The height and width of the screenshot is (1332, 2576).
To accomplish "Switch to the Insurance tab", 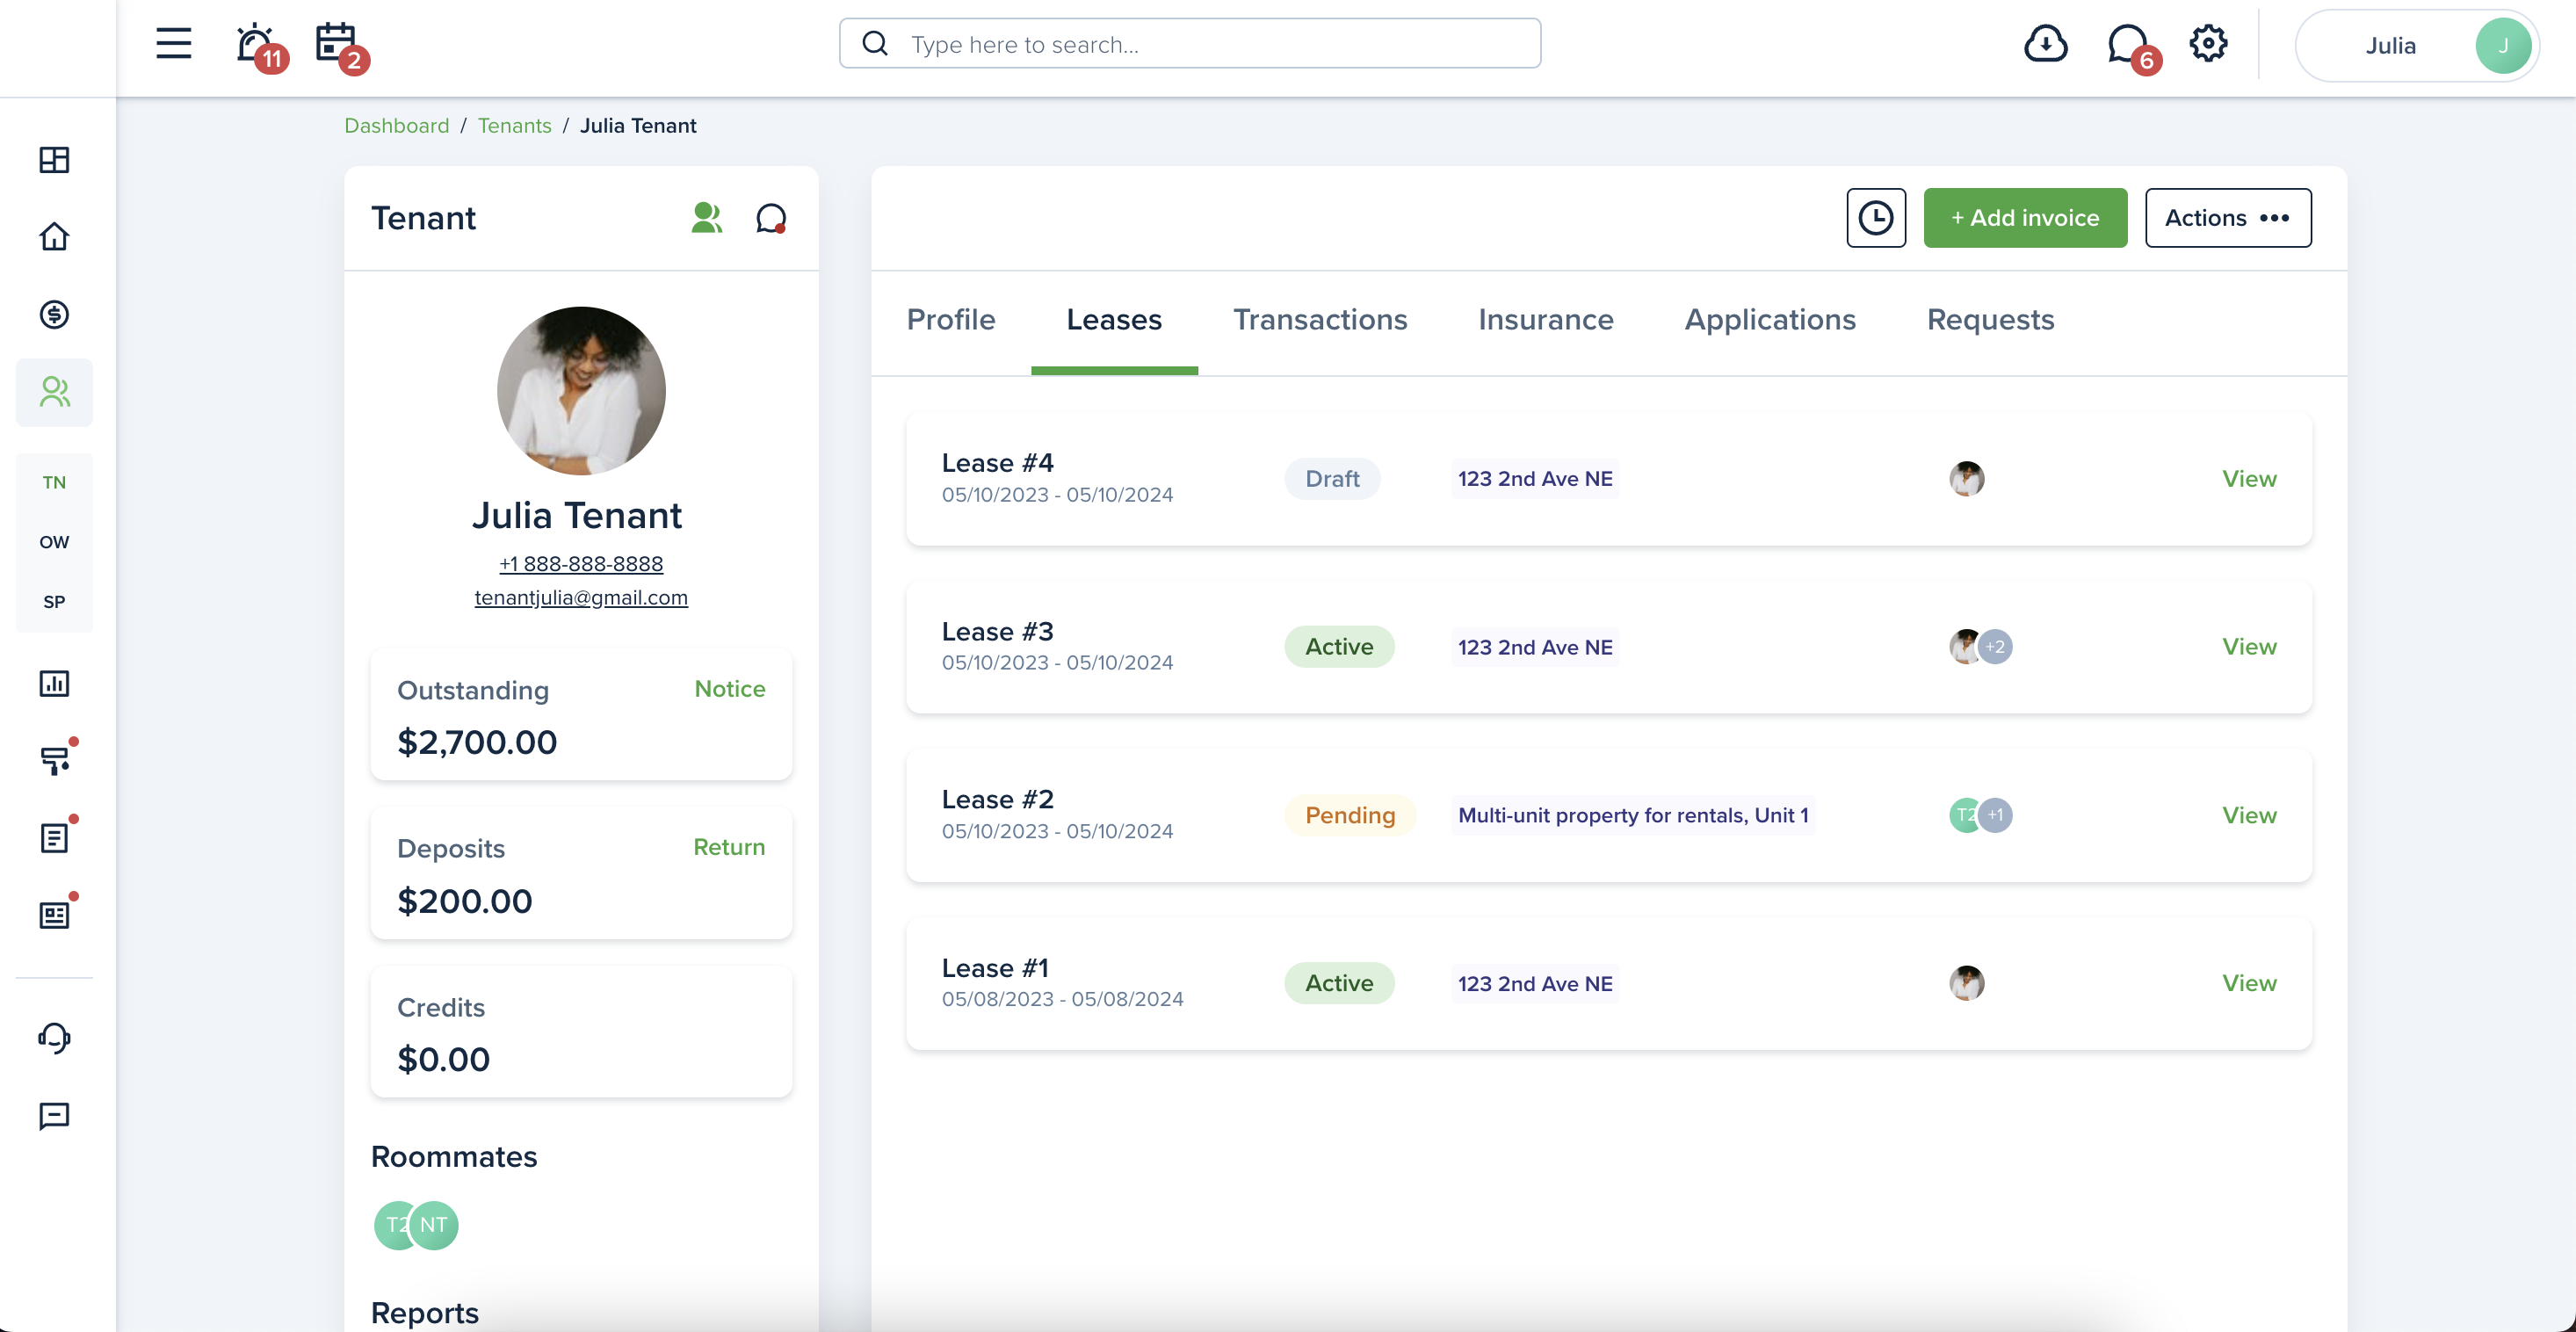I will (1545, 319).
